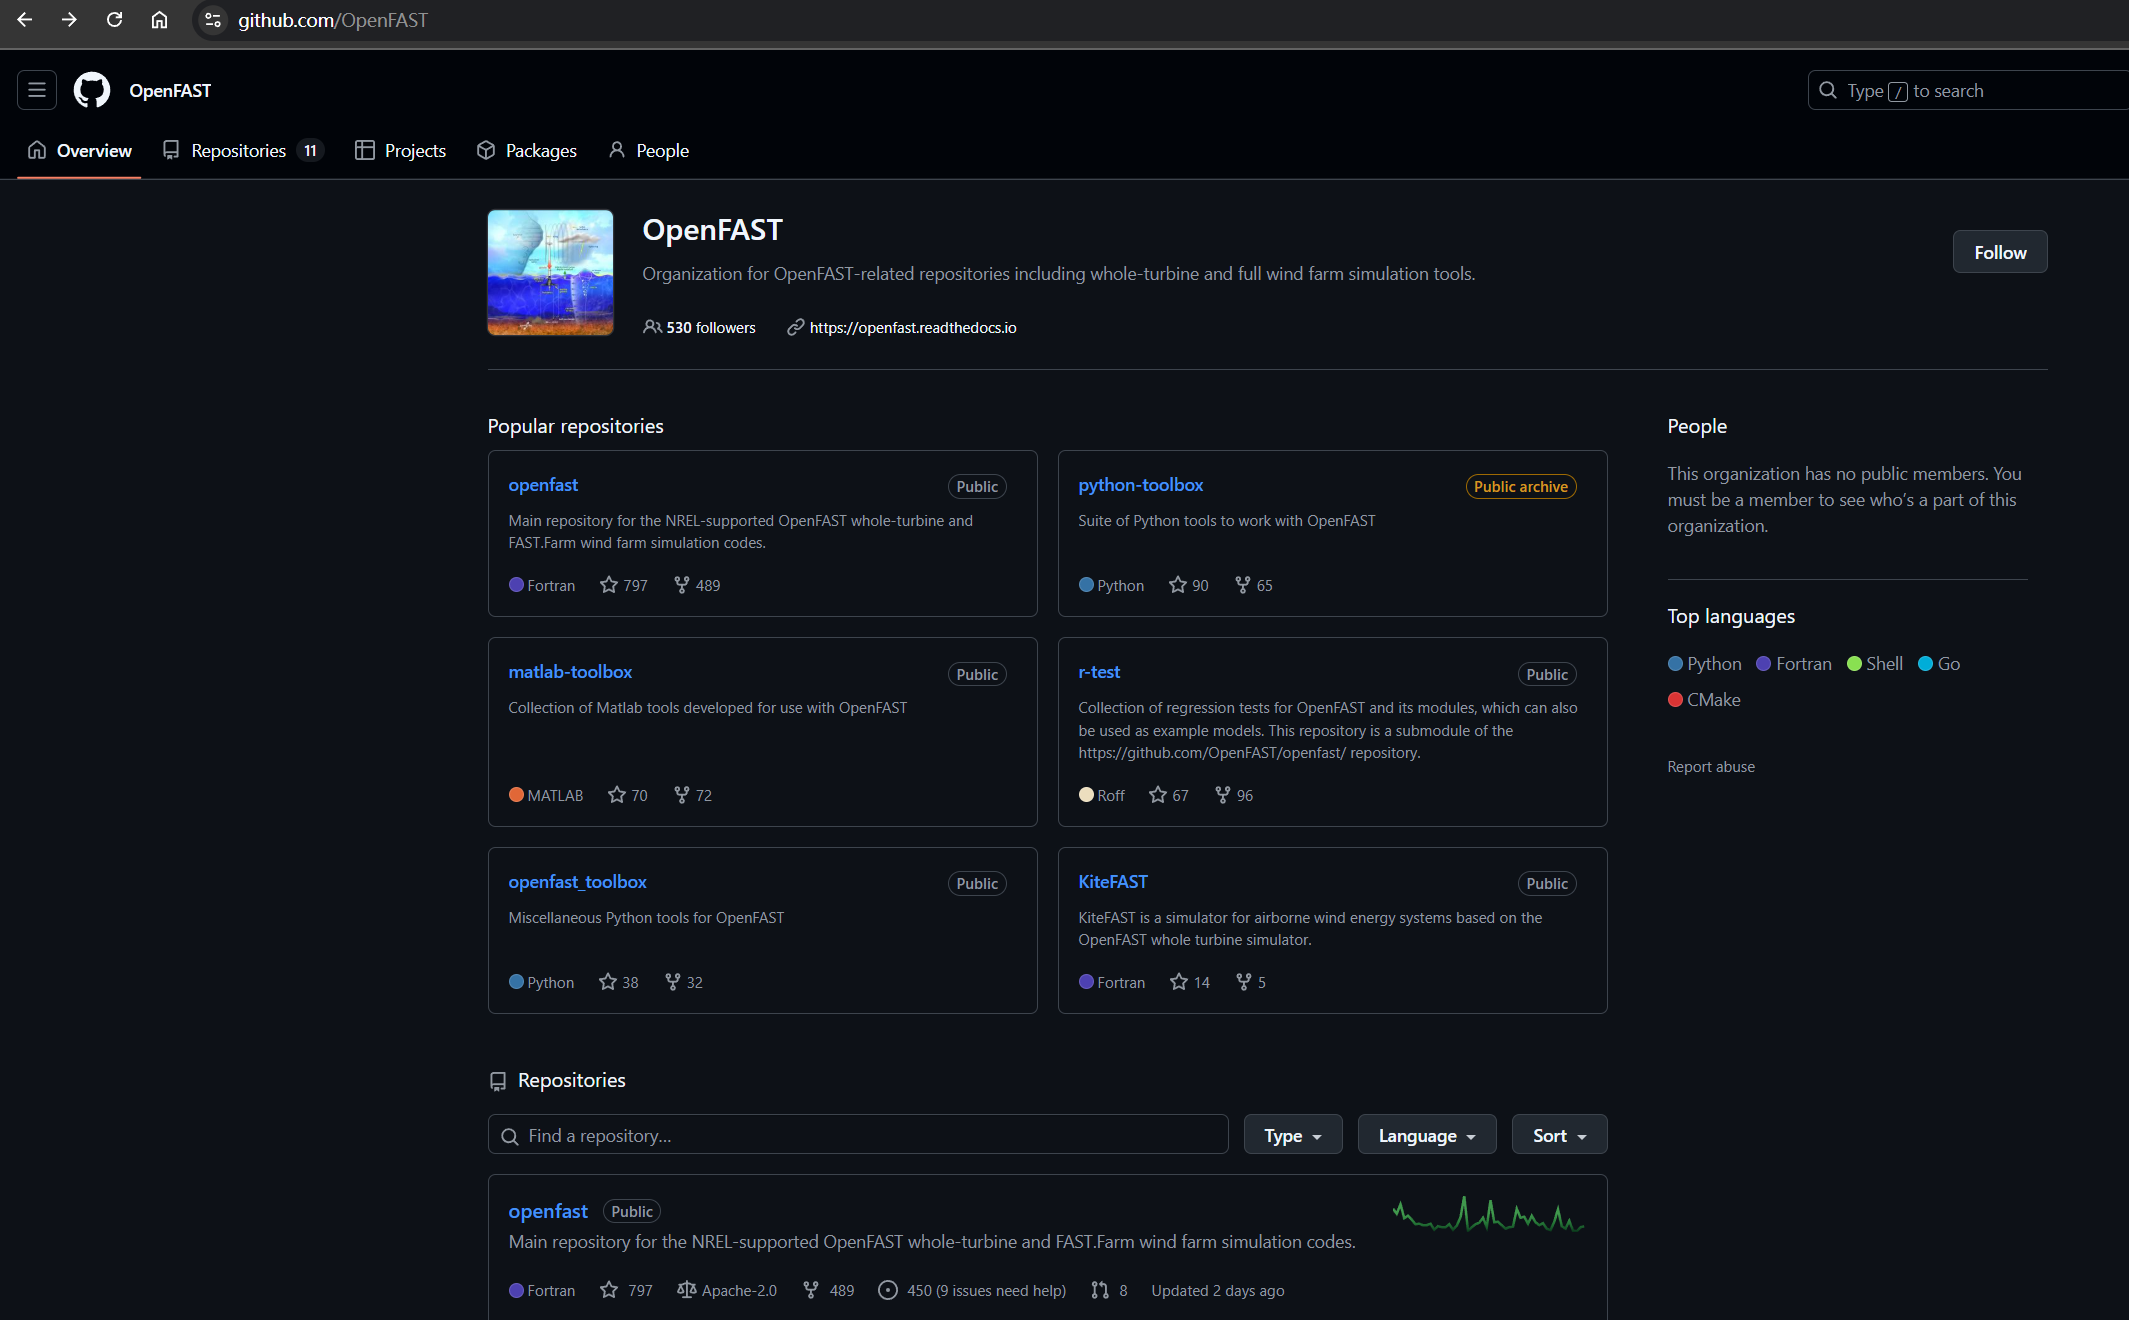Switch to the Repositories tab

[x=240, y=150]
